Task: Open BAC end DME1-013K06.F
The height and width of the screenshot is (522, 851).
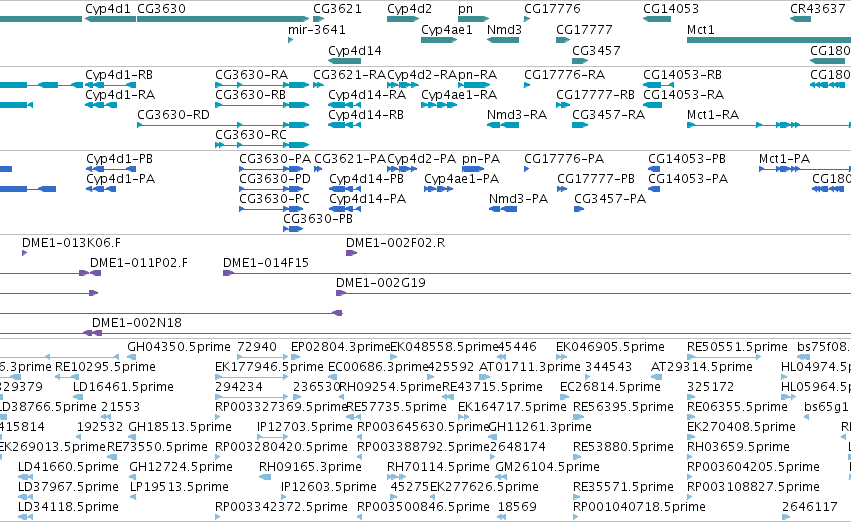Action: [x=71, y=243]
